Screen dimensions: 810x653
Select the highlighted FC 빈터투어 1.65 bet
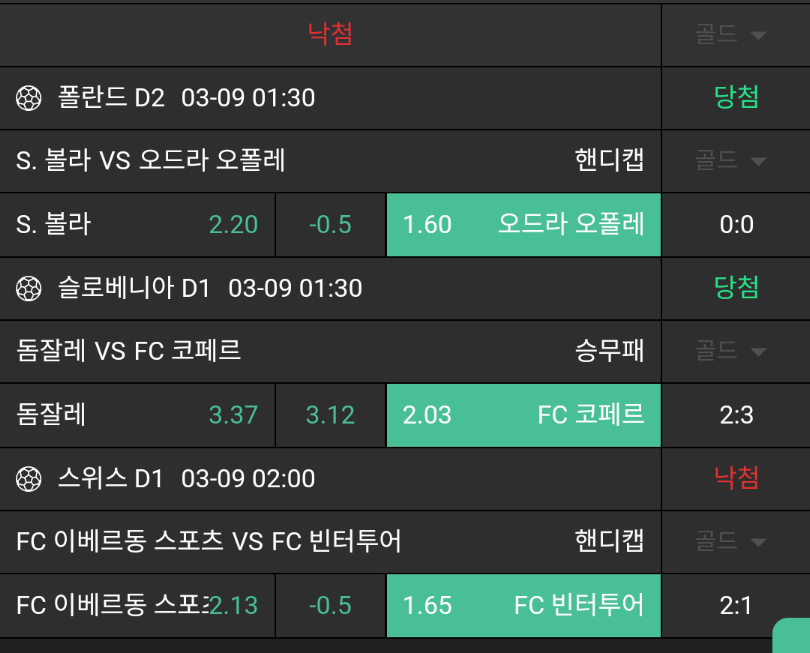(523, 605)
